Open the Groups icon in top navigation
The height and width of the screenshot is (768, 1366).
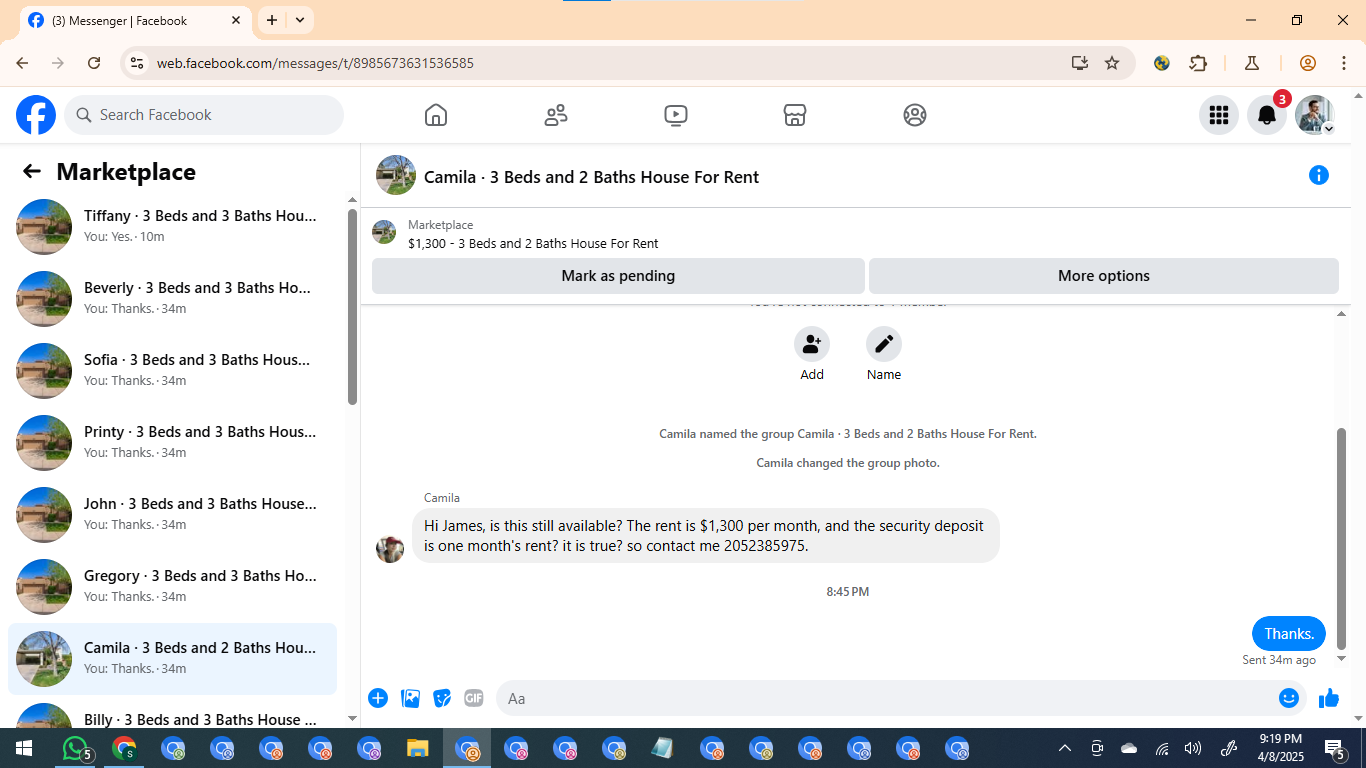(915, 115)
